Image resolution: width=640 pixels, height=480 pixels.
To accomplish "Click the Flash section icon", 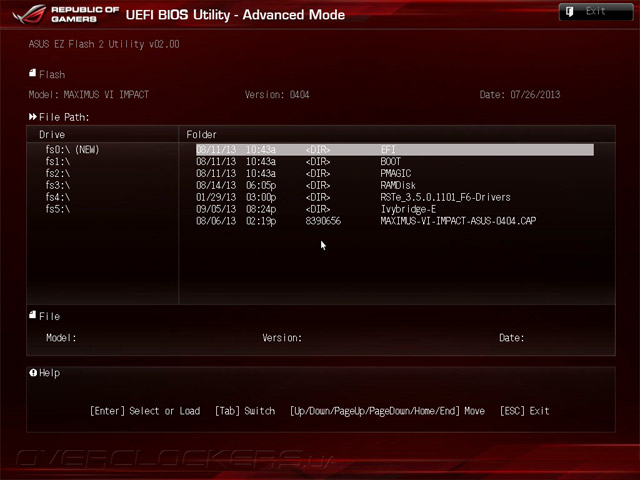I will [33, 73].
